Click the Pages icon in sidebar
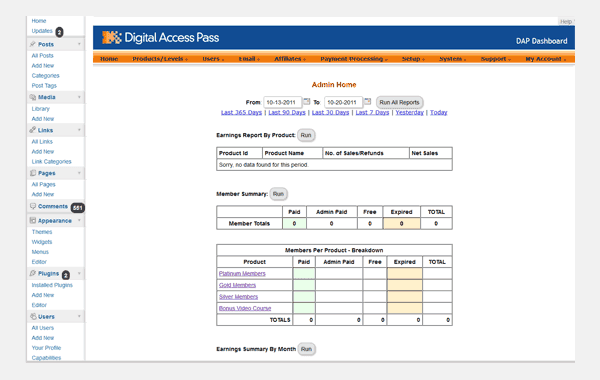The height and width of the screenshot is (380, 600). [x=33, y=173]
